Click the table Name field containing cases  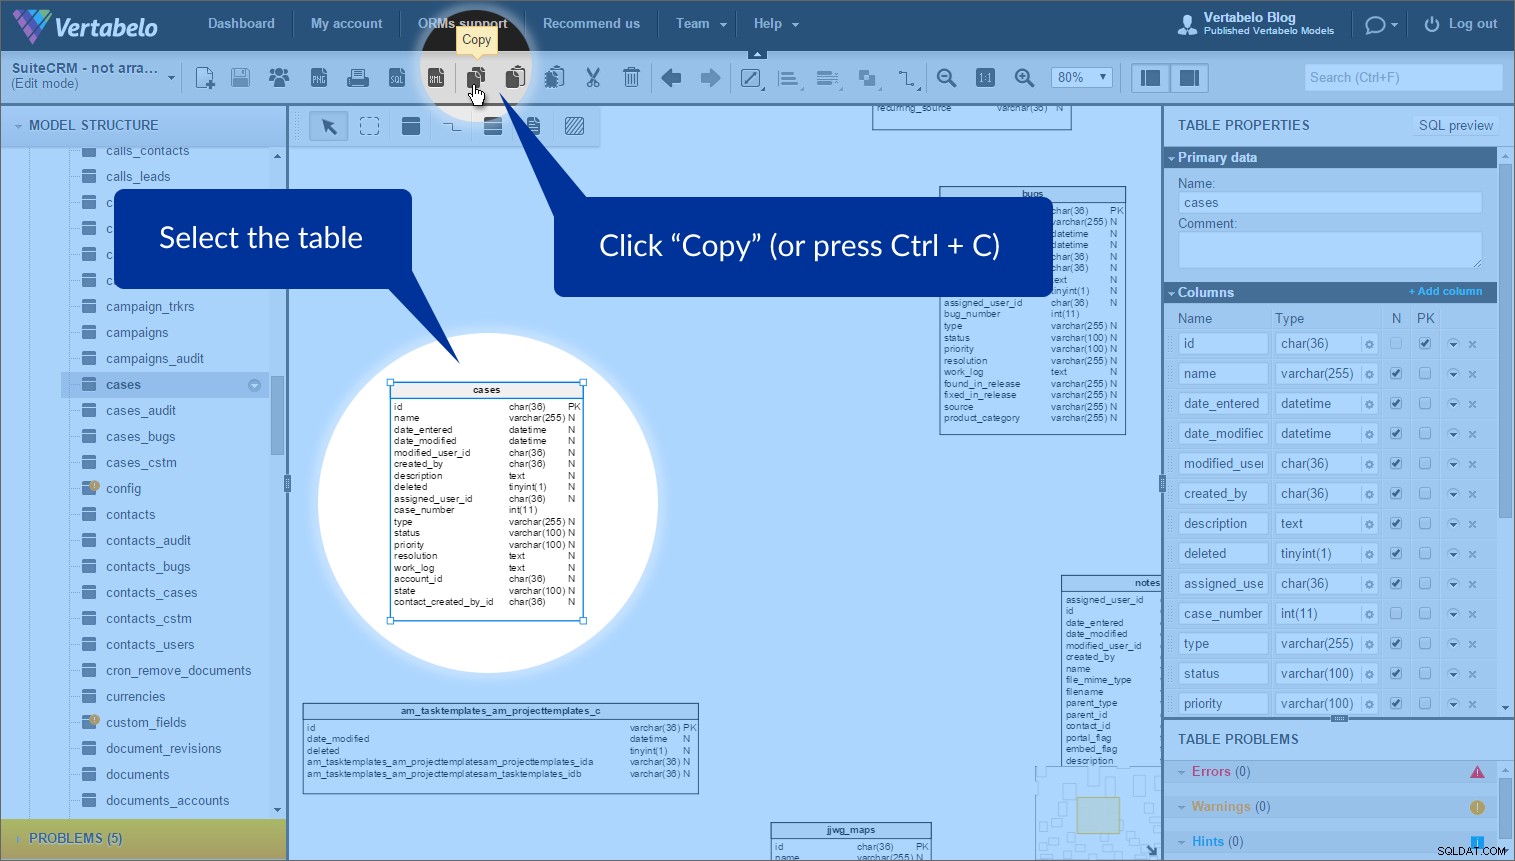pyautogui.click(x=1329, y=203)
